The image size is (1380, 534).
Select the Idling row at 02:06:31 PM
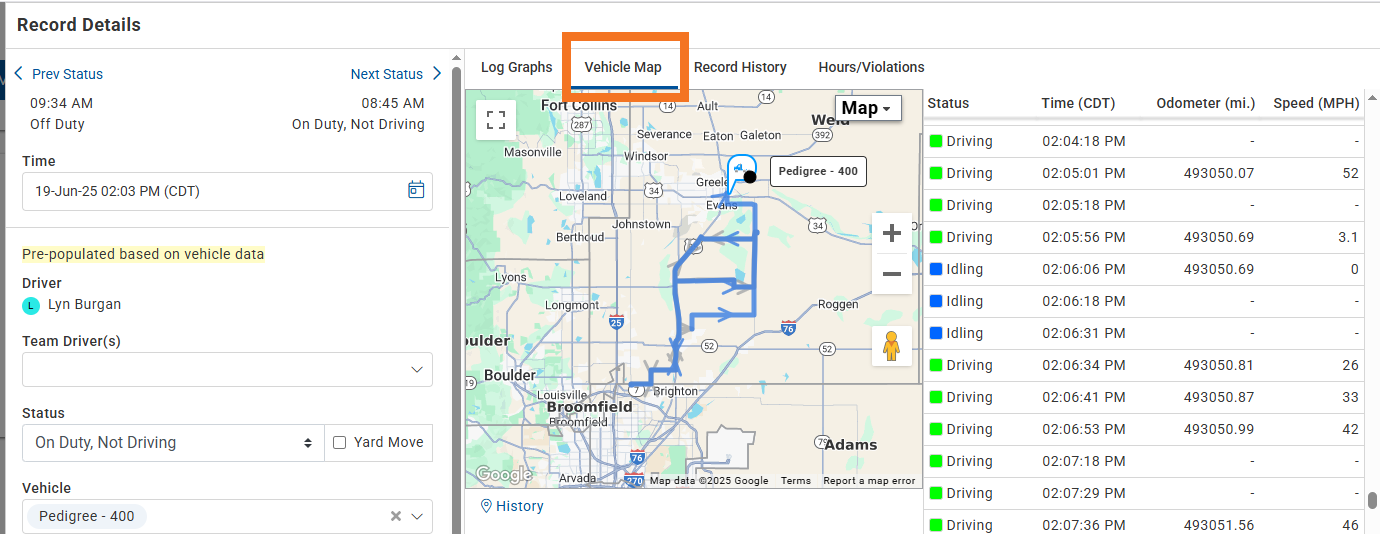pyautogui.click(x=1144, y=333)
